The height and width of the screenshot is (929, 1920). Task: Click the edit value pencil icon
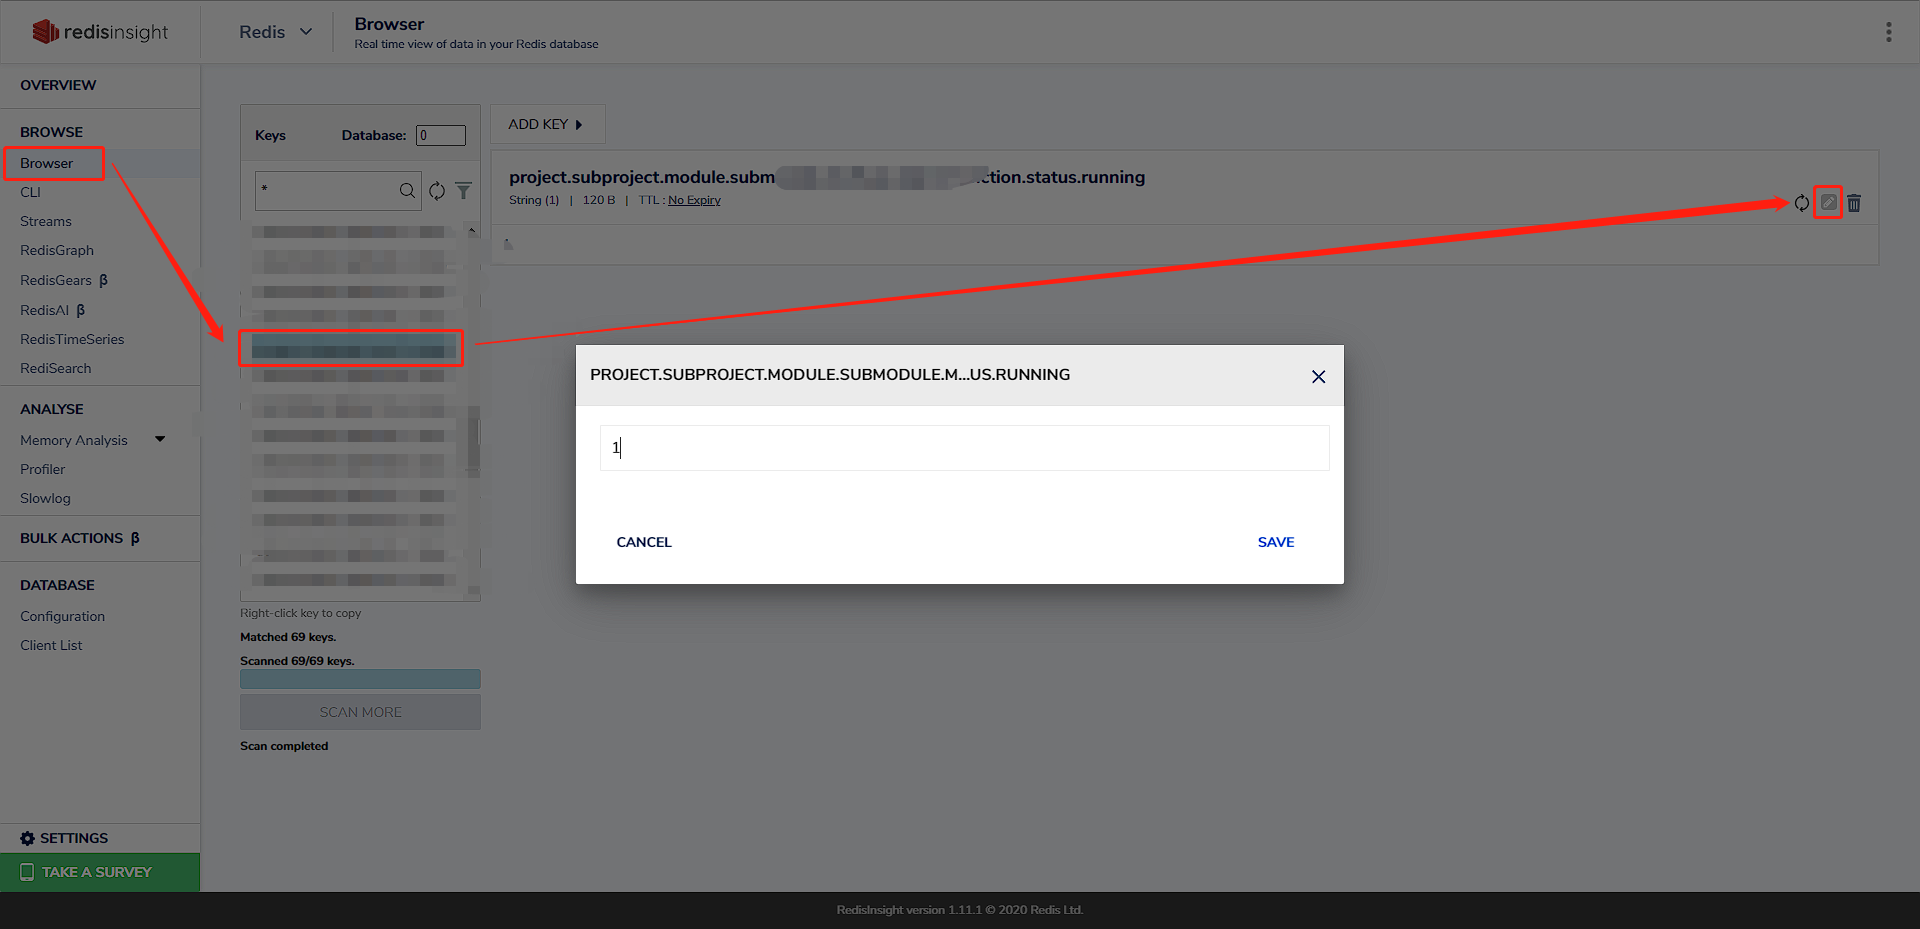coord(1828,202)
